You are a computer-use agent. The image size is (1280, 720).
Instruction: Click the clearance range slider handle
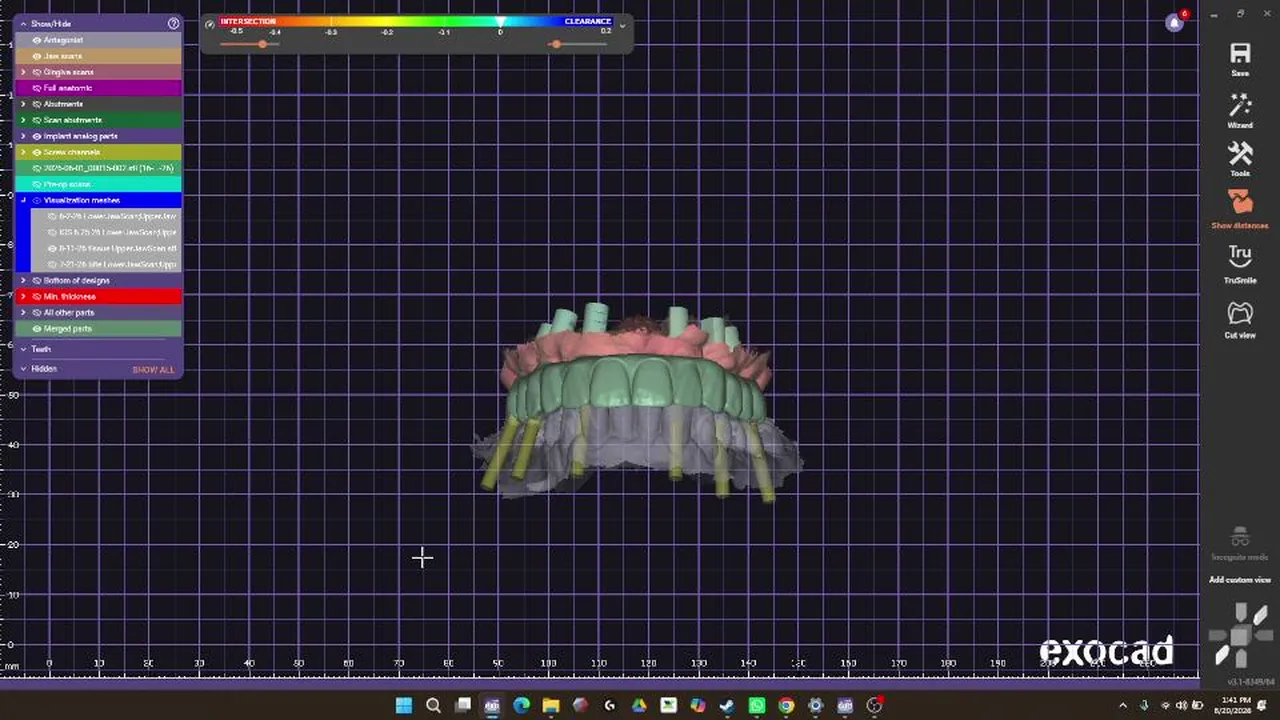tap(556, 44)
